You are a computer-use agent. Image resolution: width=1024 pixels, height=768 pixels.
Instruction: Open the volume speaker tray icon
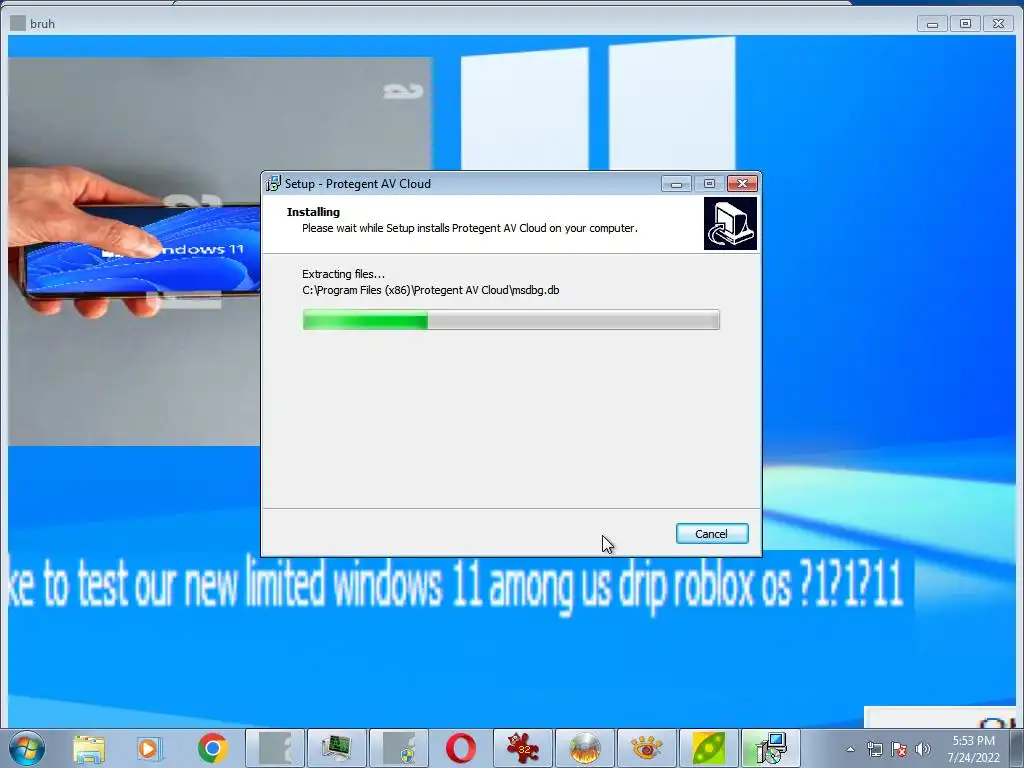[x=922, y=749]
